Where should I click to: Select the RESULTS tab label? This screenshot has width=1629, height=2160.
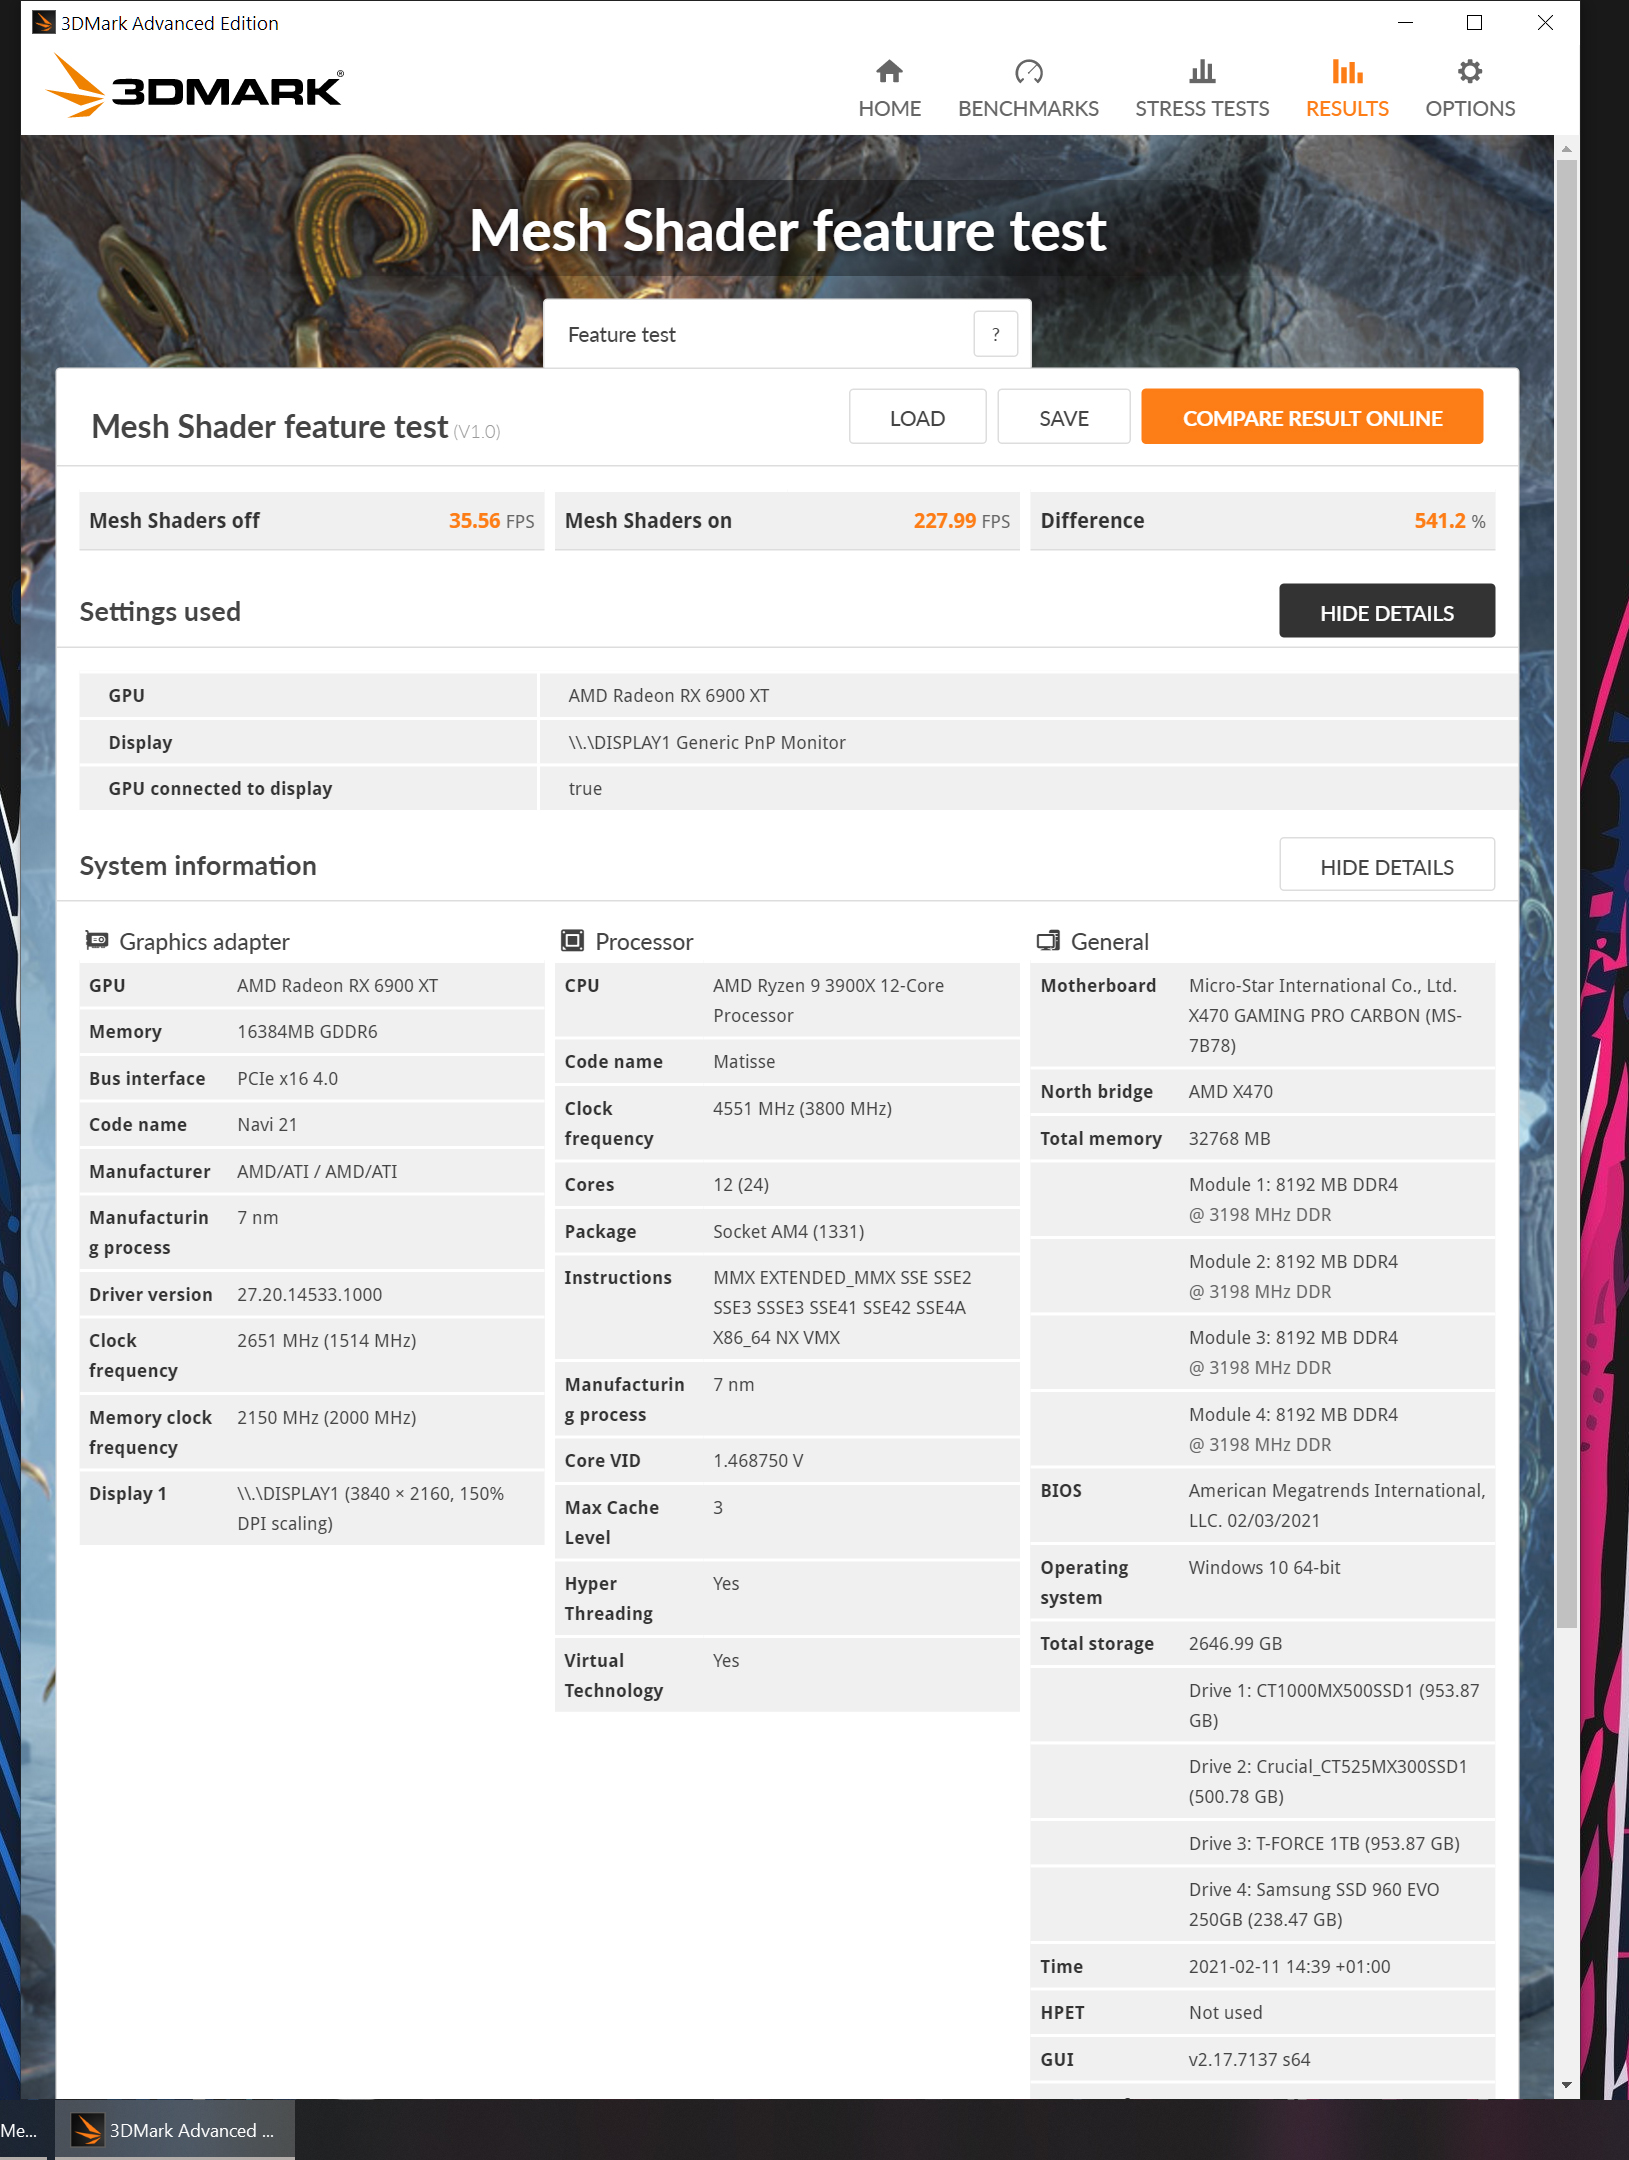pos(1347,108)
